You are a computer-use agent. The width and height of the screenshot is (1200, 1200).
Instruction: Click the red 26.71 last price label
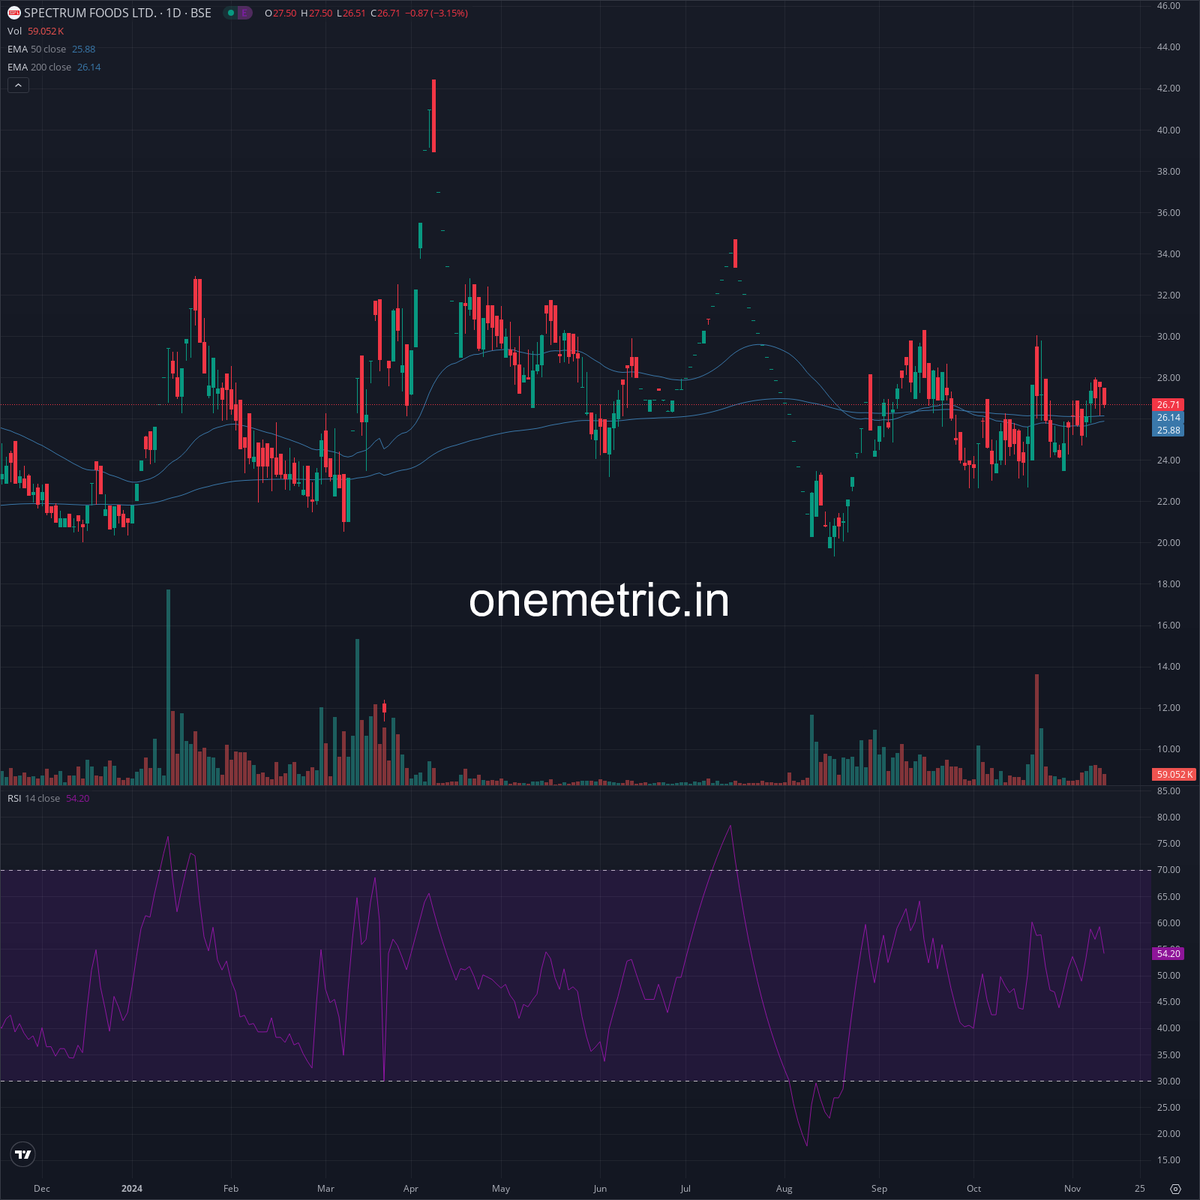(1168, 405)
